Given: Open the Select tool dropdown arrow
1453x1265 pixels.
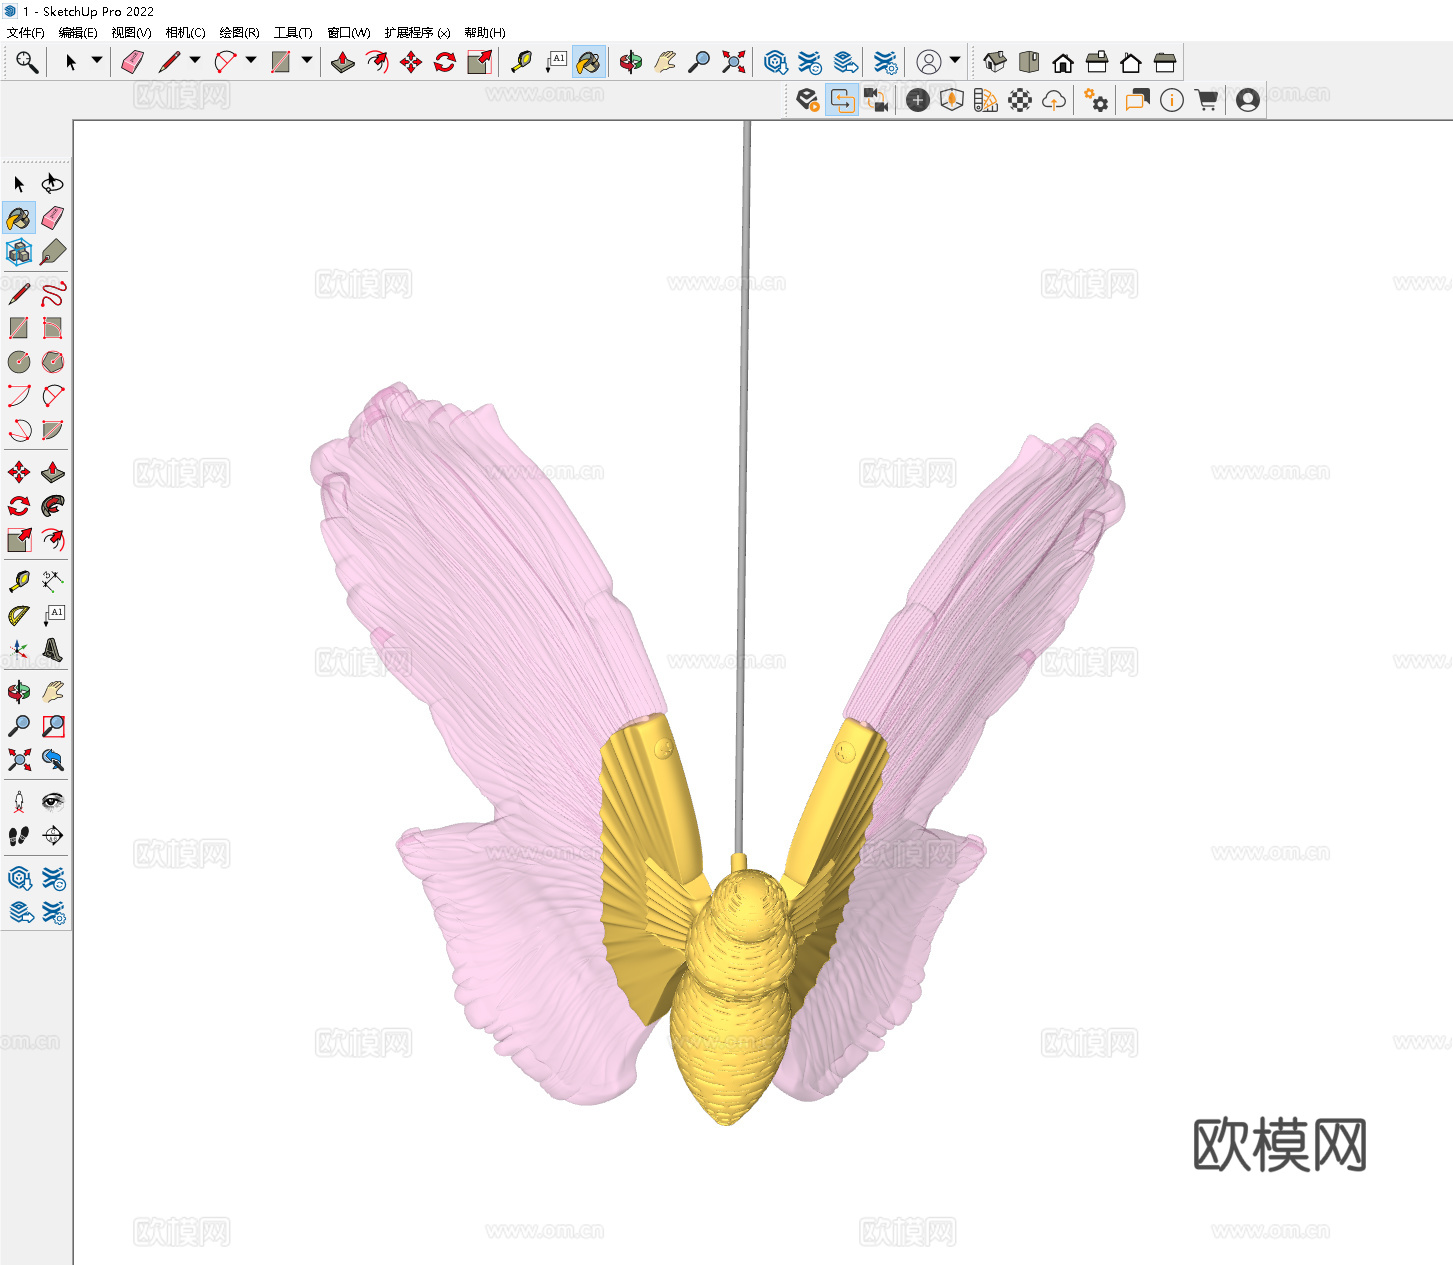Looking at the screenshot, I should 96,61.
